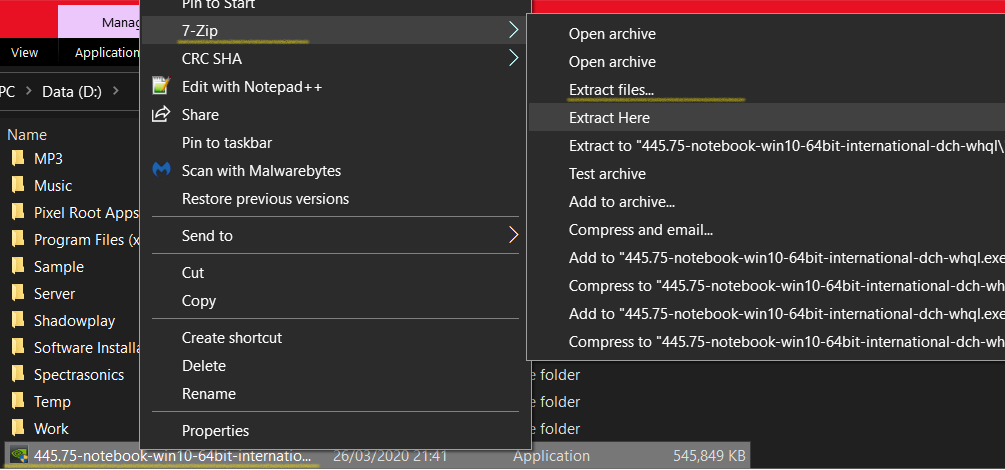
Task: Expand the CRC SHA submenu arrow
Action: [513, 58]
